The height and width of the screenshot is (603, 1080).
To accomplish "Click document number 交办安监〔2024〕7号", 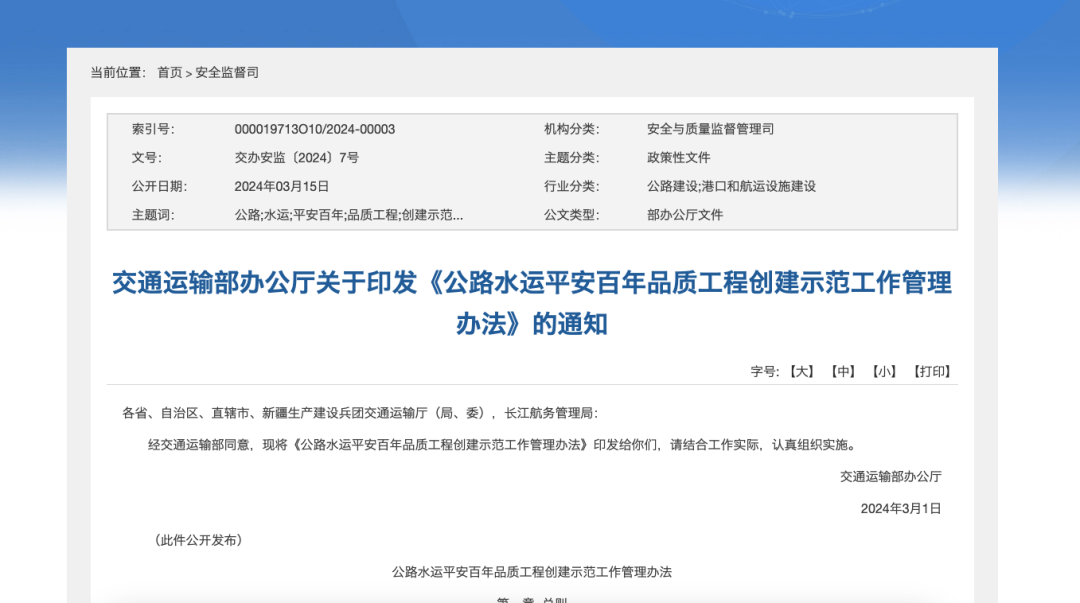I will (x=296, y=158).
